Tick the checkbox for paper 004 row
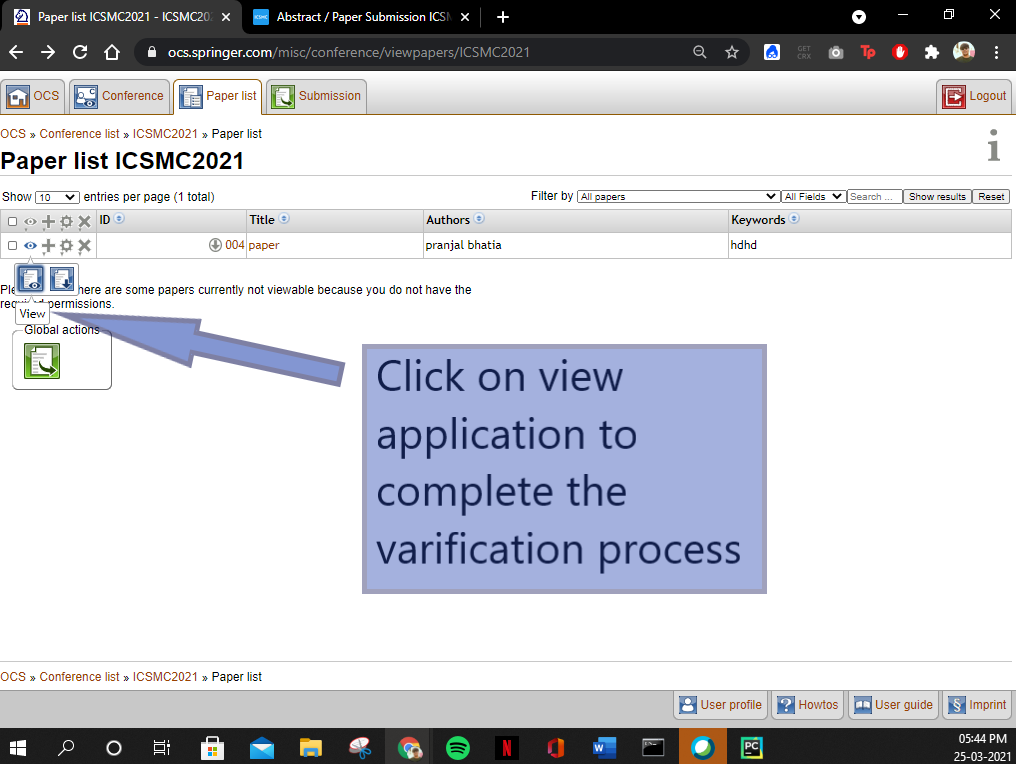 pos(13,245)
